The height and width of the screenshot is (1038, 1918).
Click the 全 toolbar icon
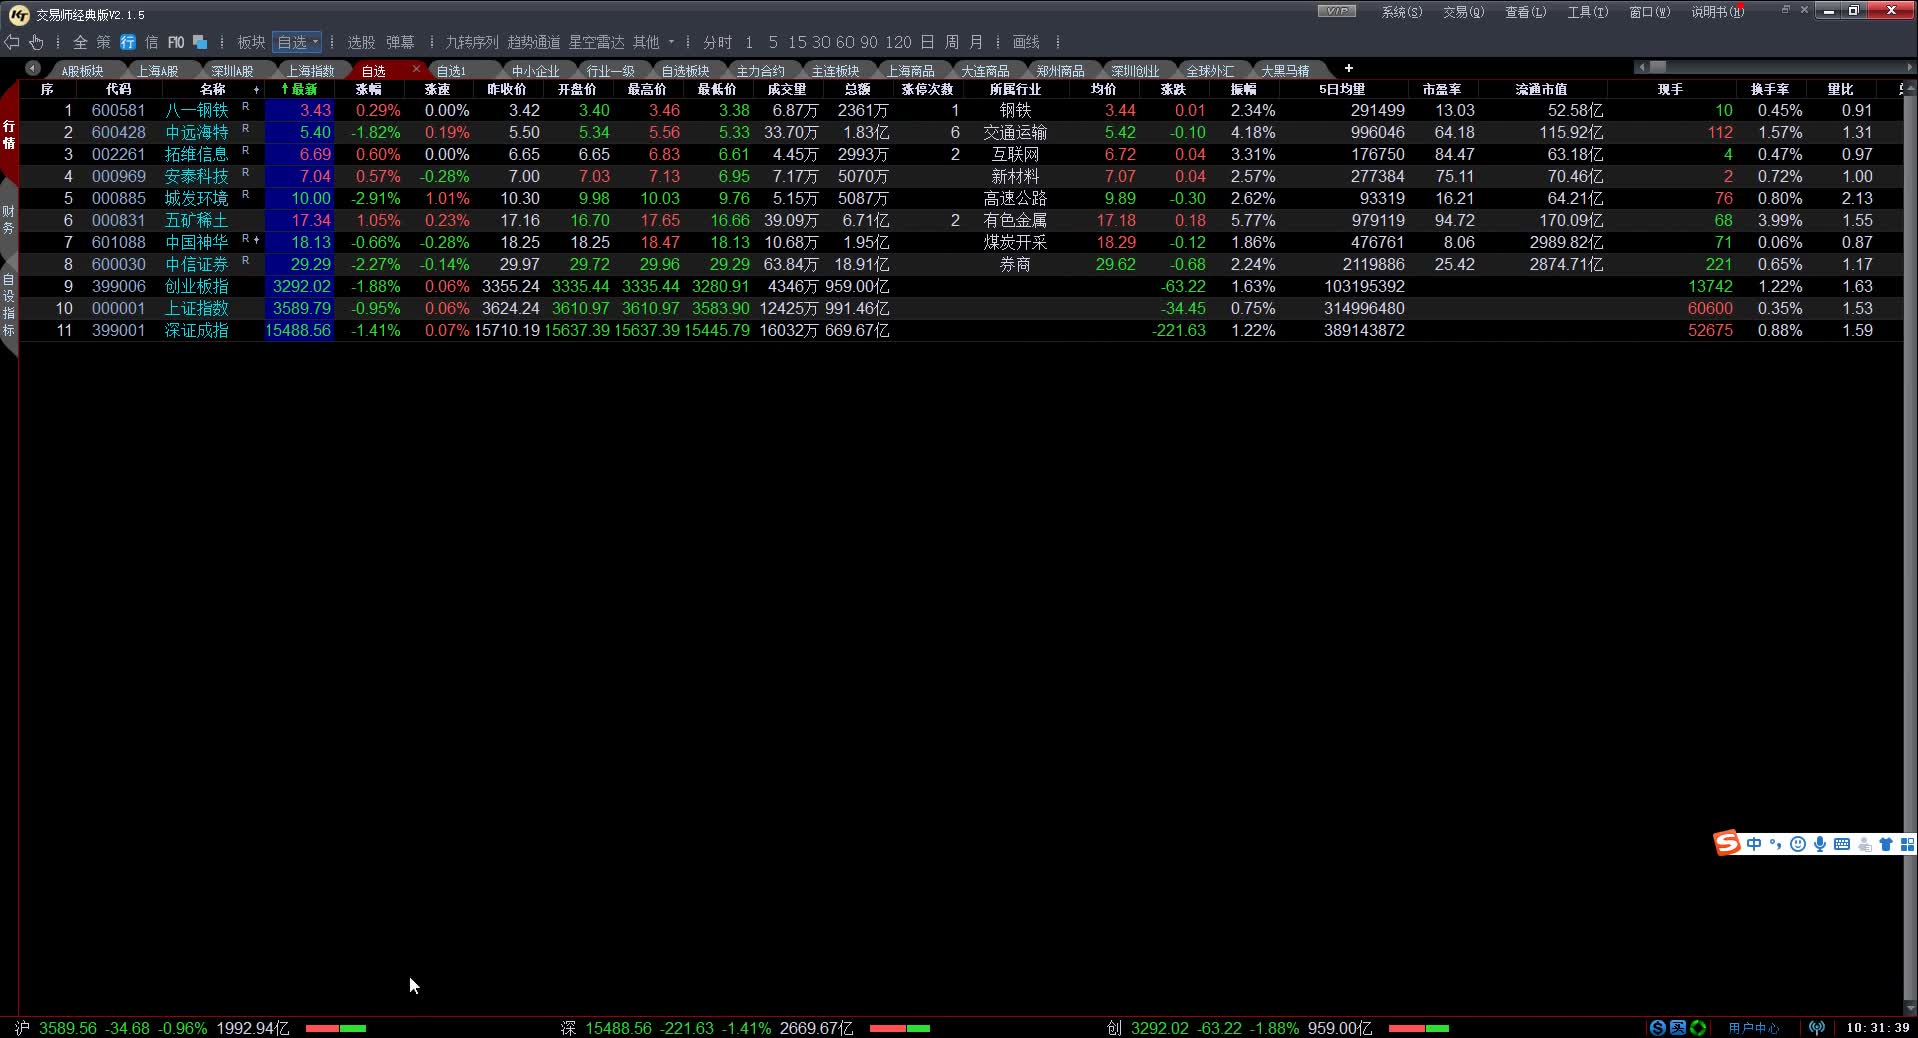[80, 42]
